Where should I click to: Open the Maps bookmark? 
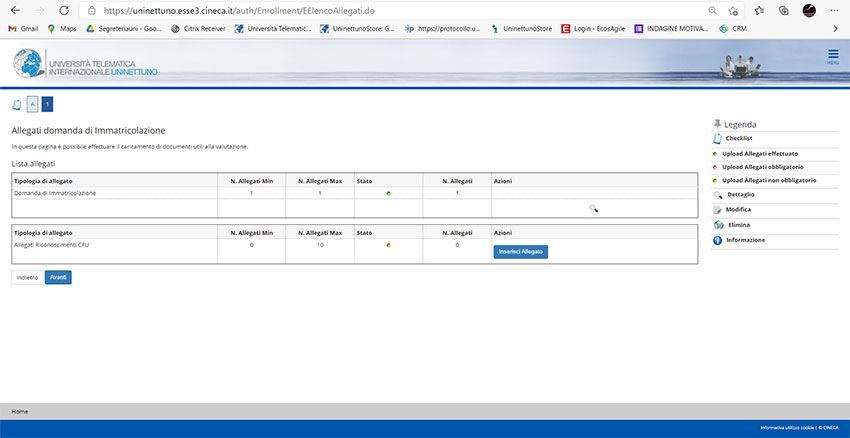click(x=61, y=28)
